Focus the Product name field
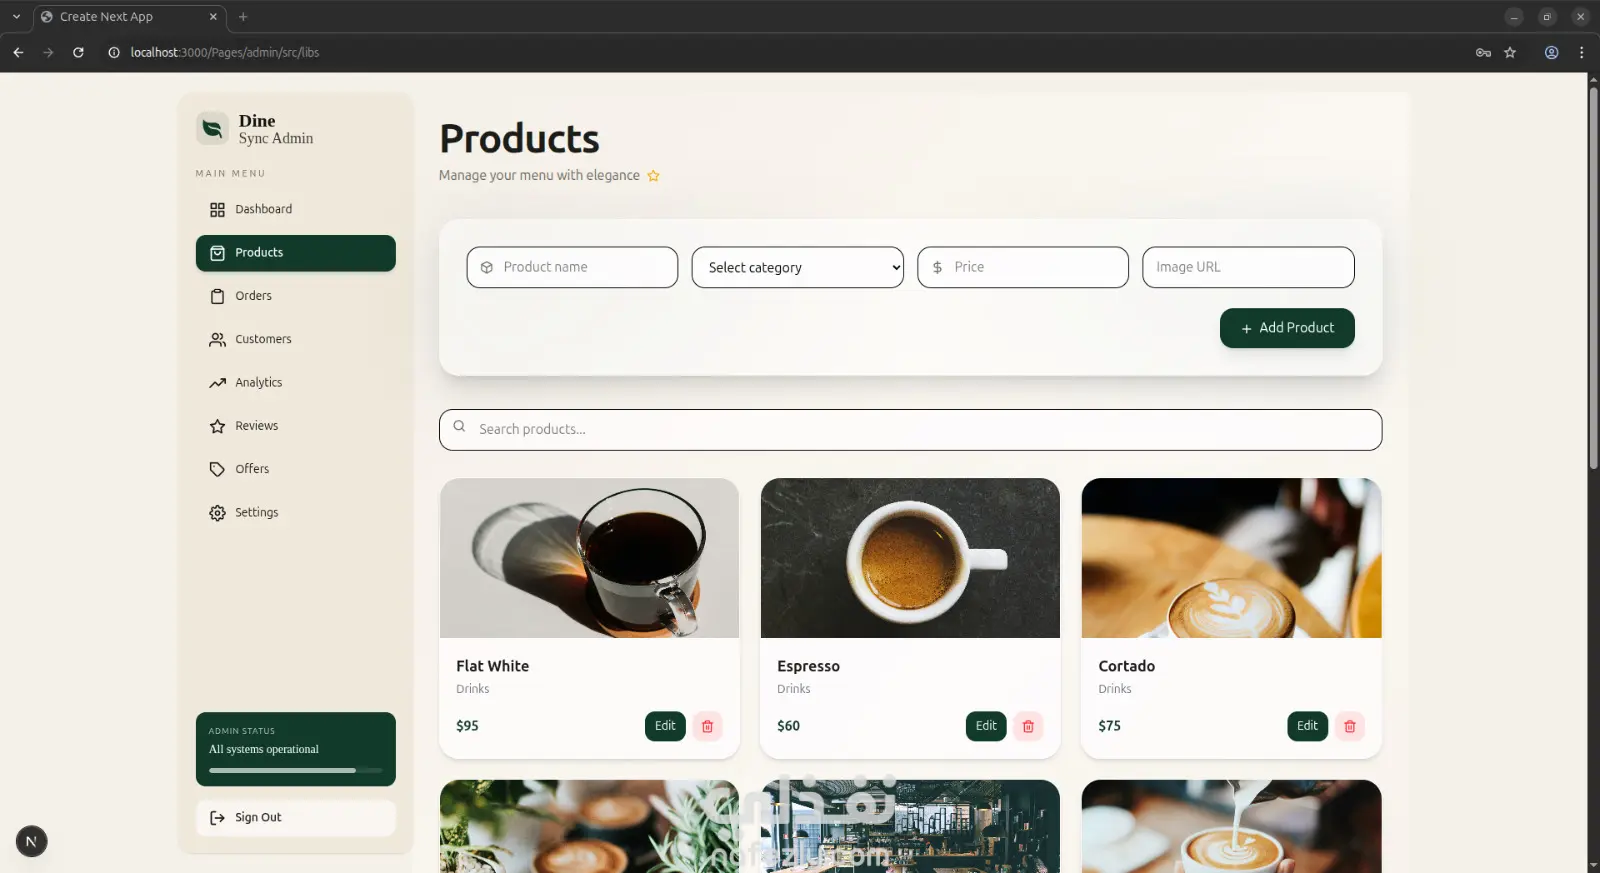1600x873 pixels. point(572,267)
